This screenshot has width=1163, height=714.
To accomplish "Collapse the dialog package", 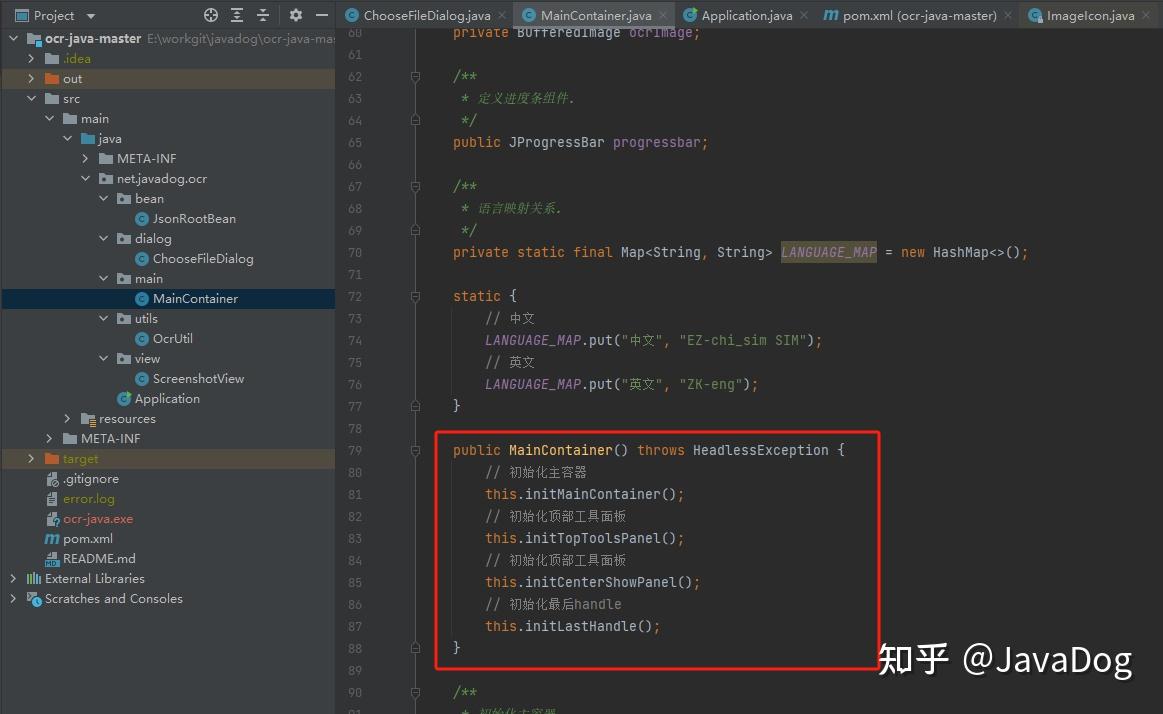I will (104, 238).
